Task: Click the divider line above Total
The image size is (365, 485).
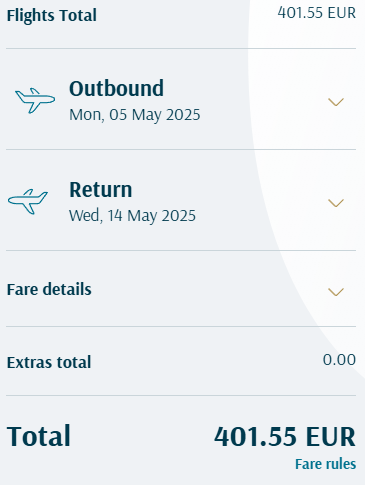Action: pyautogui.click(x=181, y=396)
